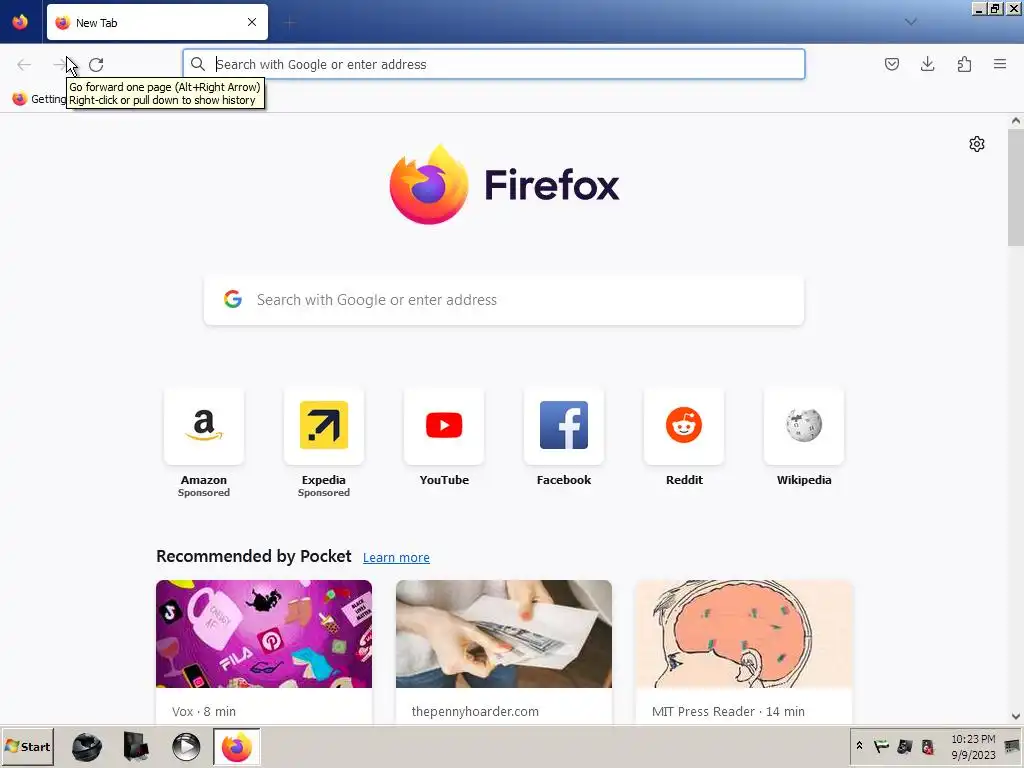This screenshot has width=1024, height=768.
Task: Open the Windows Start menu
Action: click(27, 747)
